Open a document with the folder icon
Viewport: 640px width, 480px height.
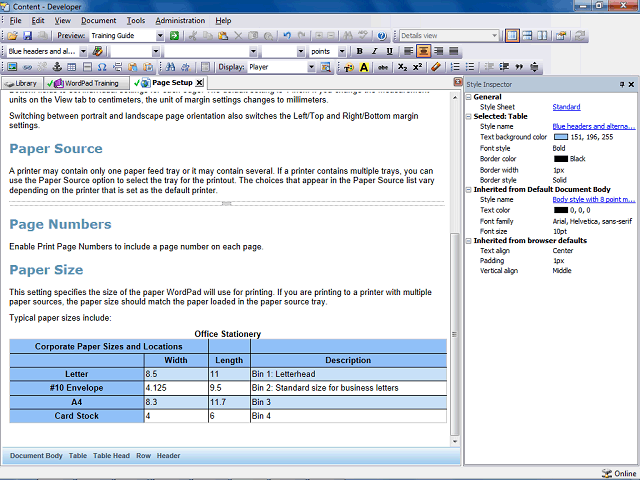pyautogui.click(x=12, y=36)
